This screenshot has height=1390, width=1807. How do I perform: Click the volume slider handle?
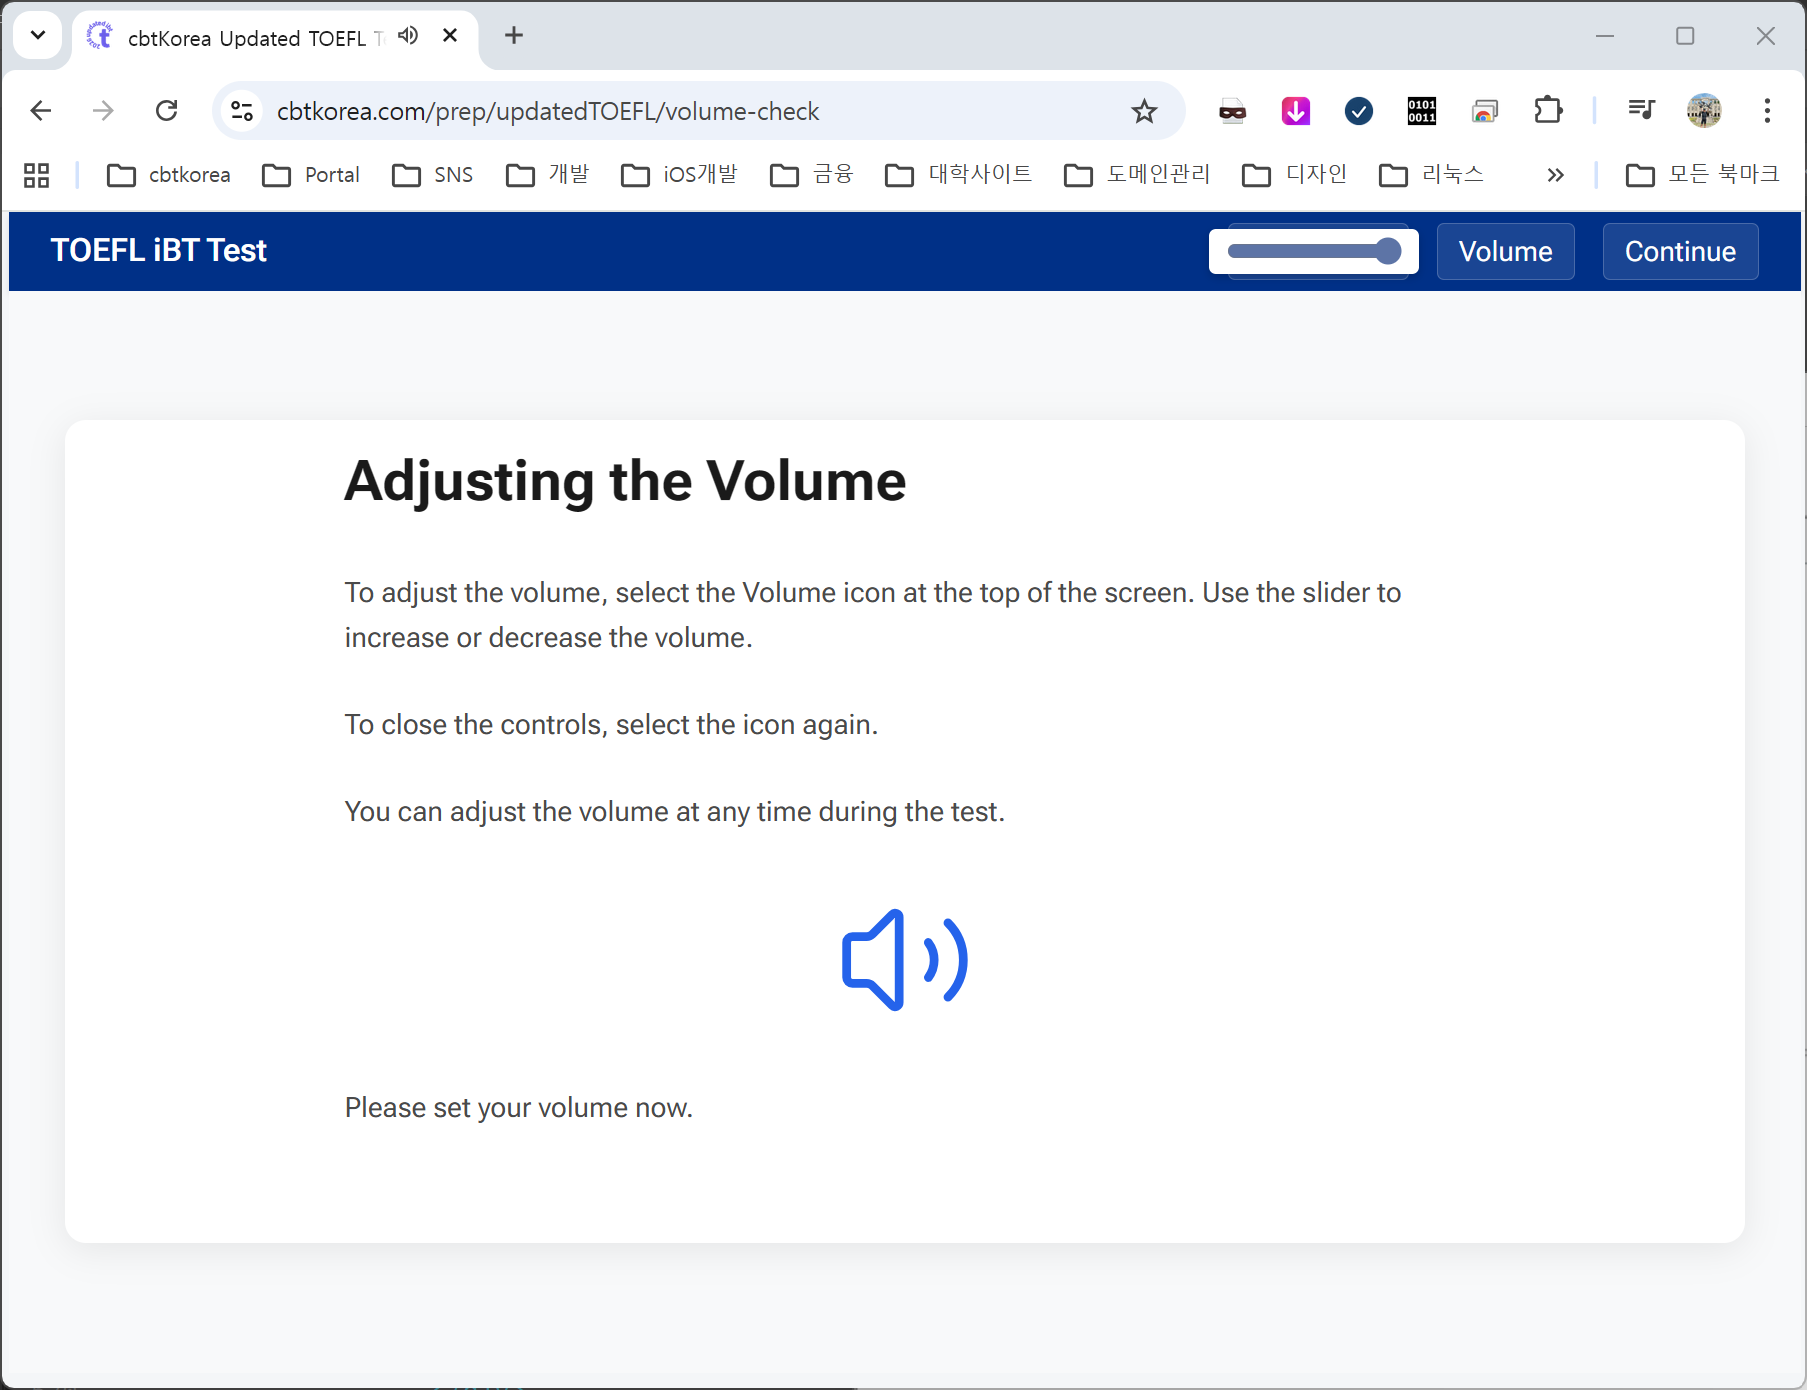1387,251
